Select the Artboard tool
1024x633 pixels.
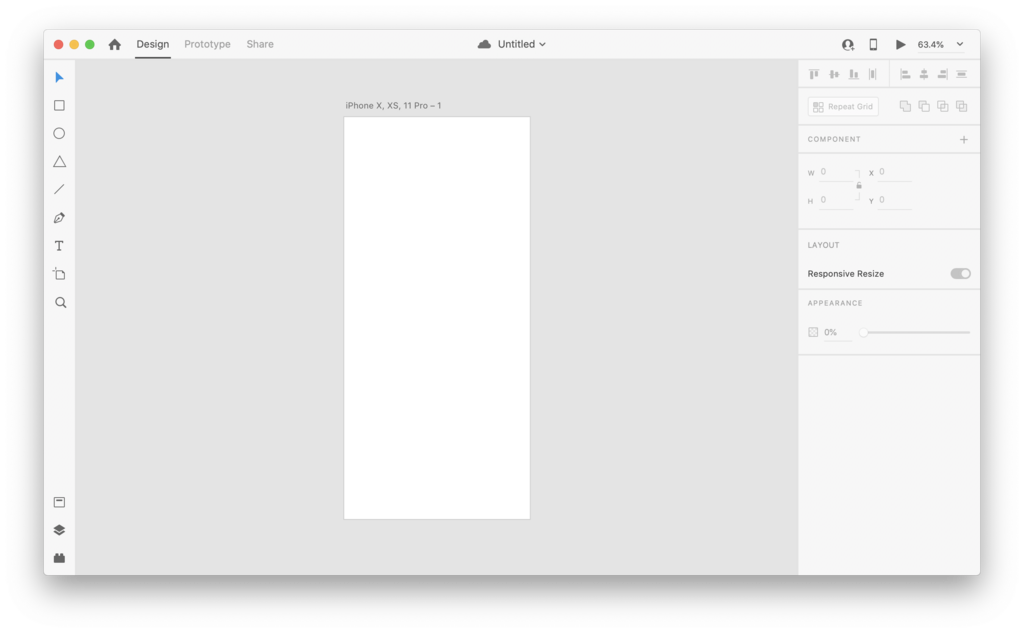click(59, 274)
